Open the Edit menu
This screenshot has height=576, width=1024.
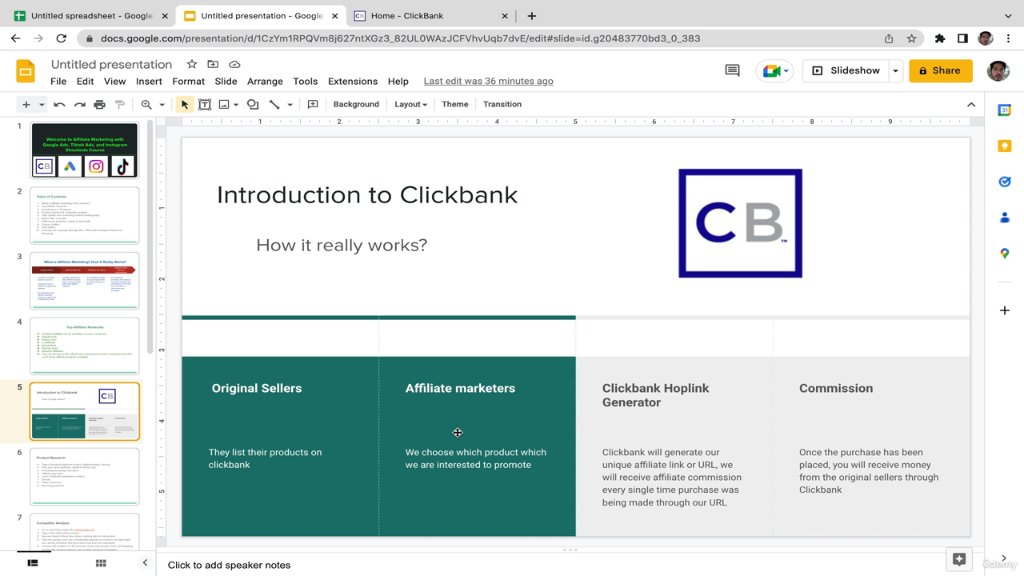[85, 81]
